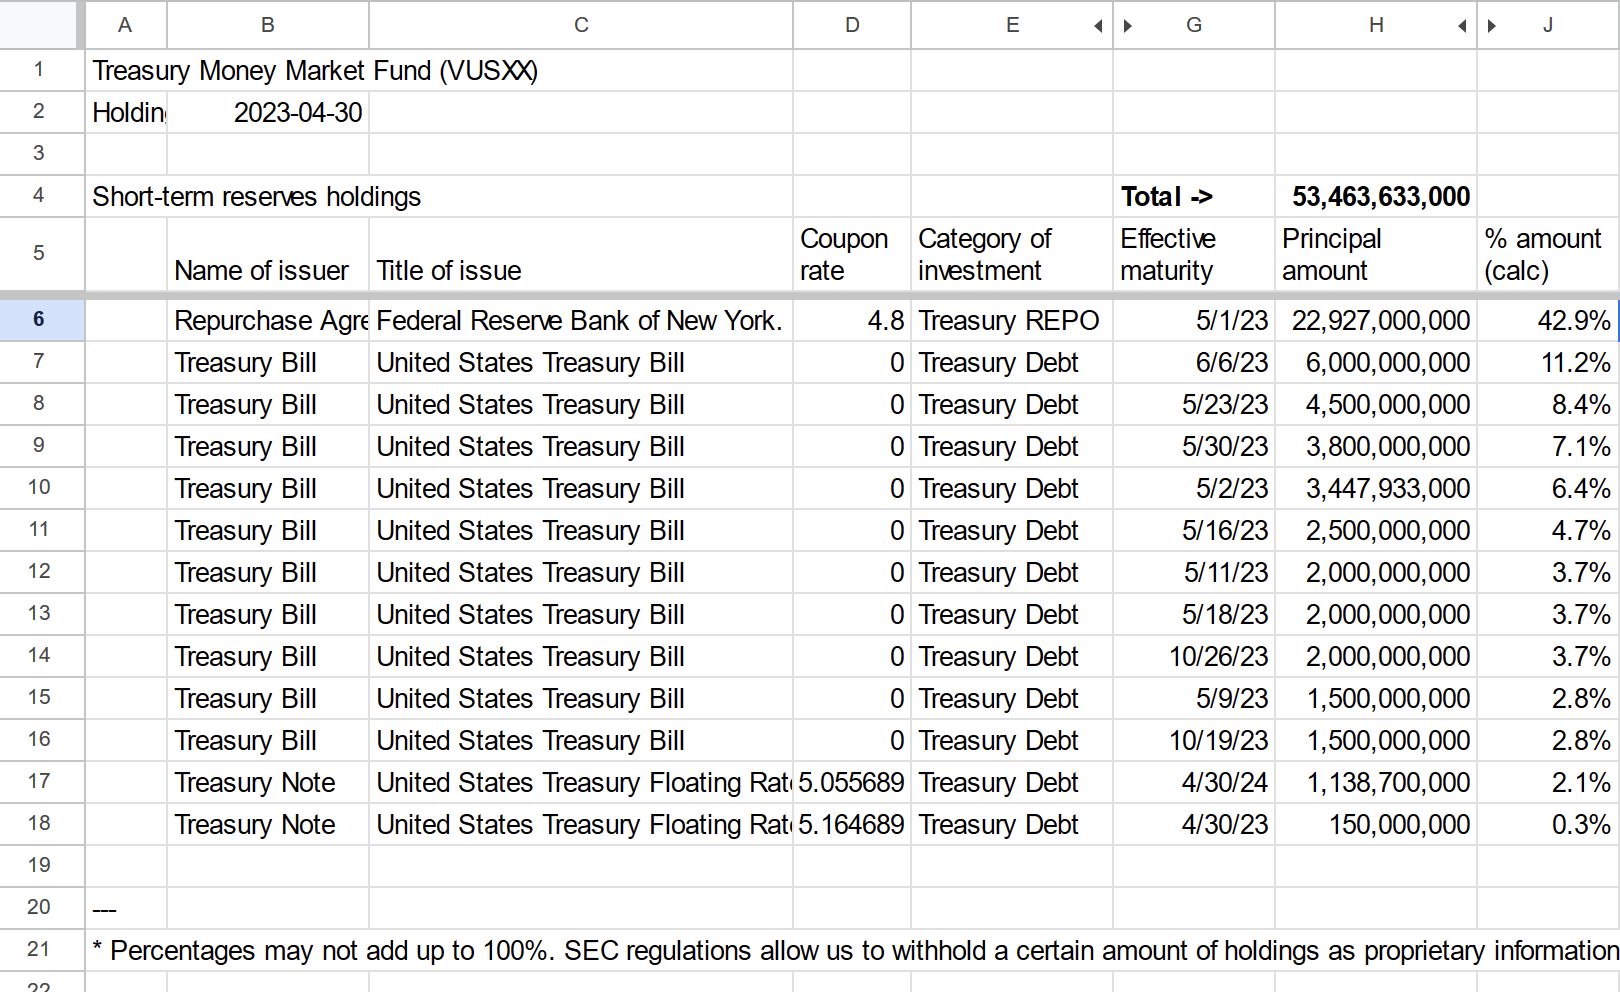Click 'Treasury Note' in row 17
The height and width of the screenshot is (992, 1620).
(268, 783)
